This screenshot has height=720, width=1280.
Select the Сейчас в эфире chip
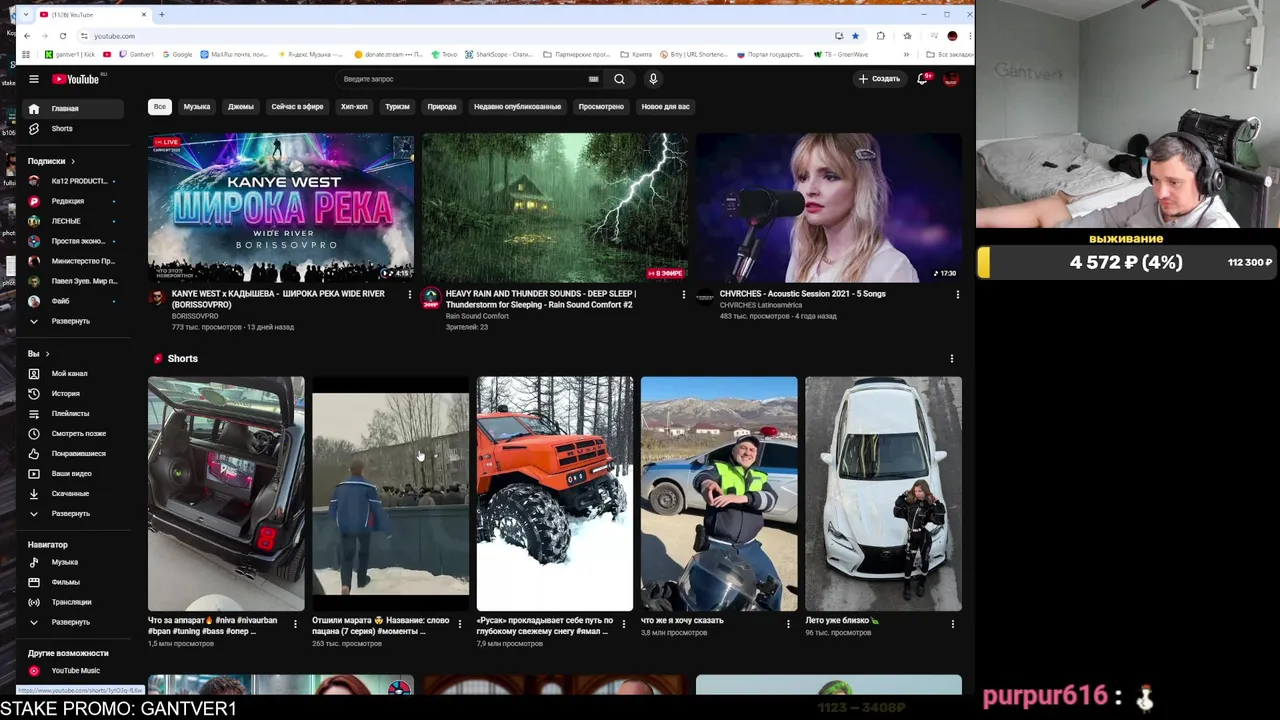tap(297, 106)
